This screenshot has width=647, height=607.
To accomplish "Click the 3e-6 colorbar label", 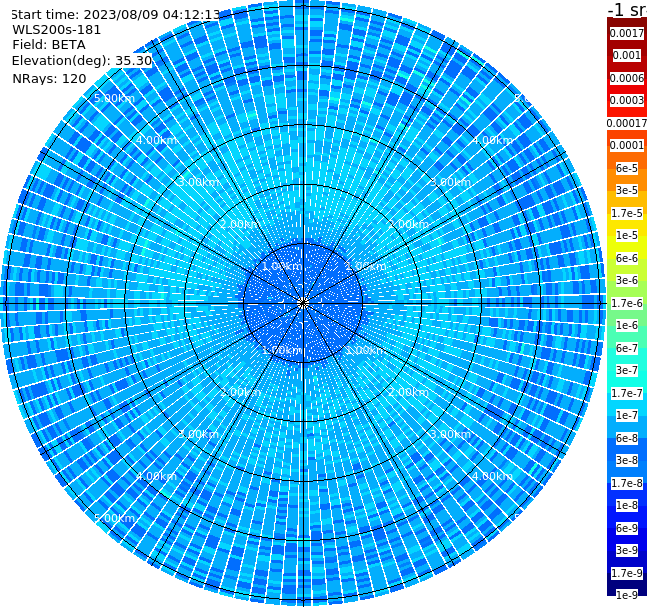I will tap(627, 280).
